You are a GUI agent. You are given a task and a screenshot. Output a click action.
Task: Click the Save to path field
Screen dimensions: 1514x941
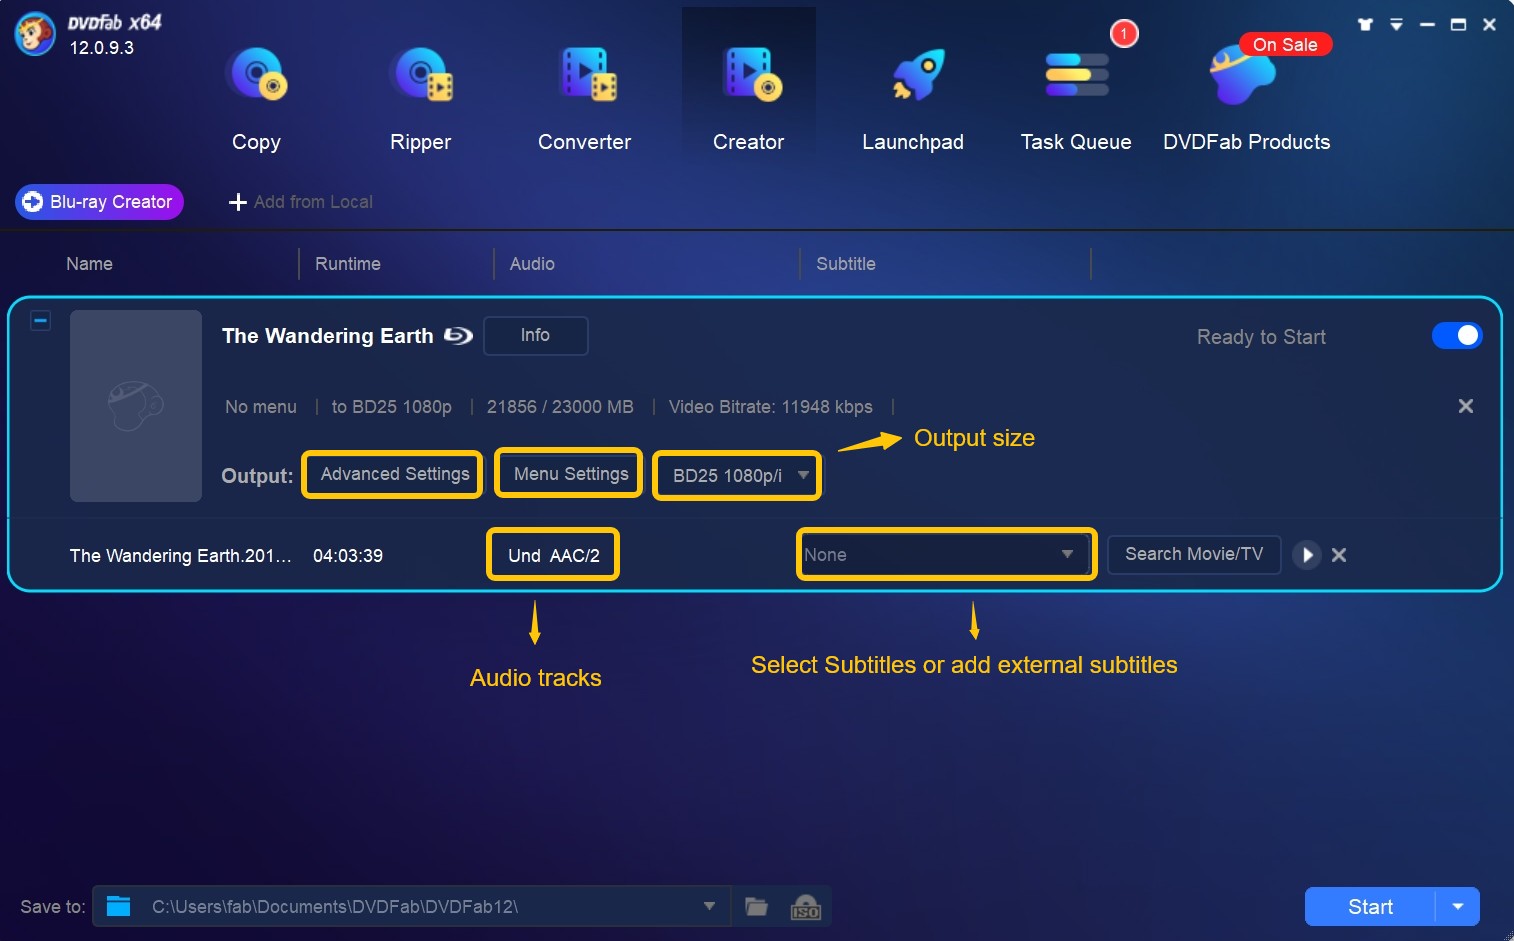click(412, 907)
